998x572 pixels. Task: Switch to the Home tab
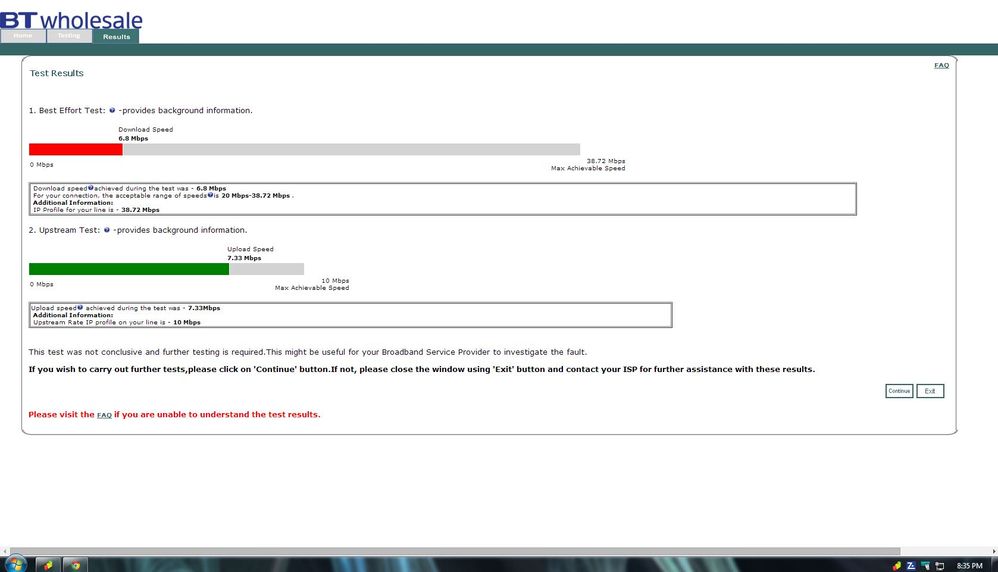[x=23, y=36]
